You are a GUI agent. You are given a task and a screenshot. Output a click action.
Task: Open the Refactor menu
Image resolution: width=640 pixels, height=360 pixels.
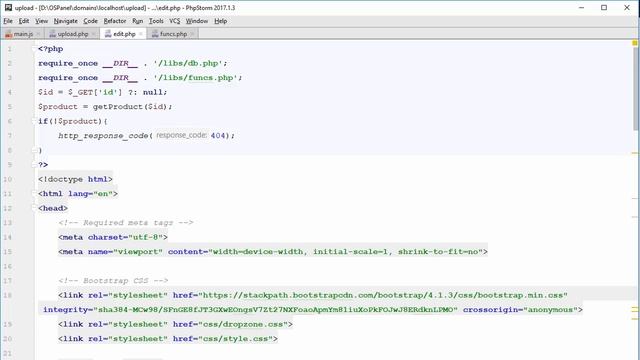tap(115, 21)
